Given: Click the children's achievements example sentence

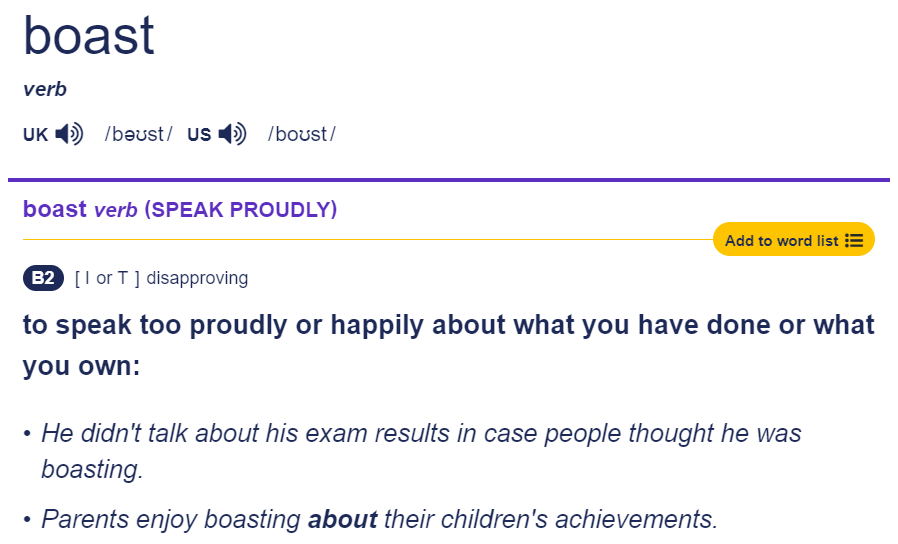Looking at the screenshot, I should 379,519.
